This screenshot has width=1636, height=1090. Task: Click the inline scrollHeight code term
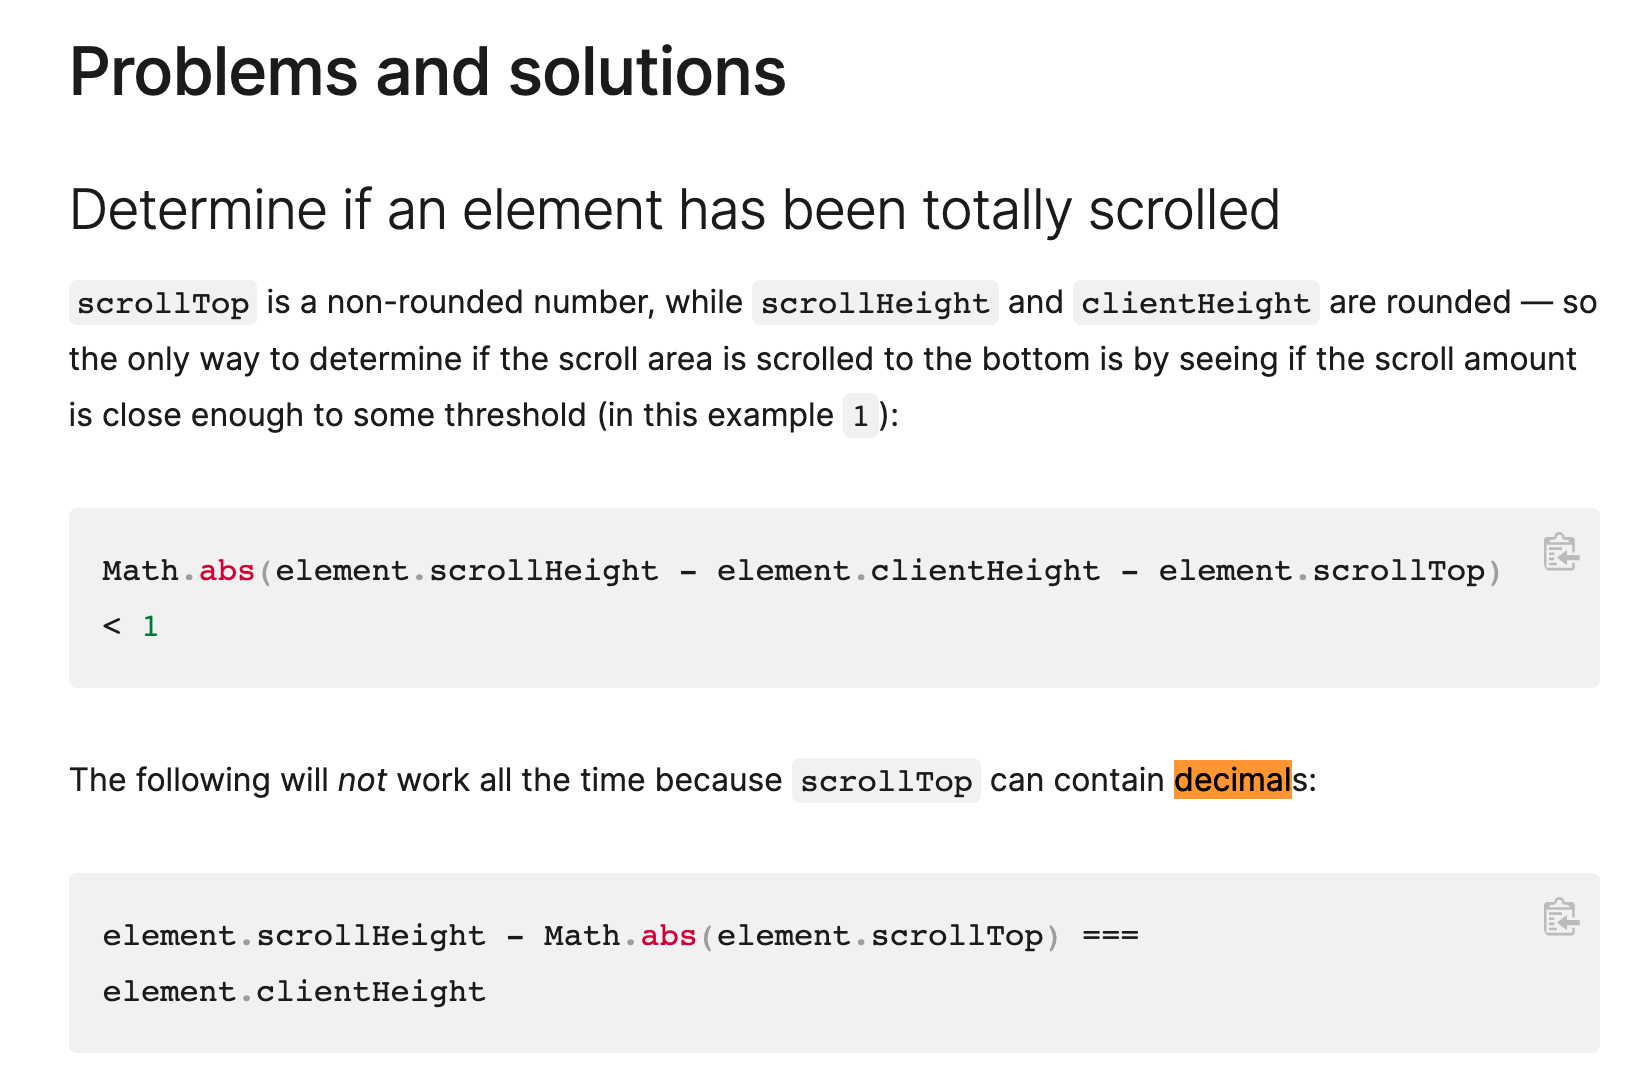click(x=875, y=303)
